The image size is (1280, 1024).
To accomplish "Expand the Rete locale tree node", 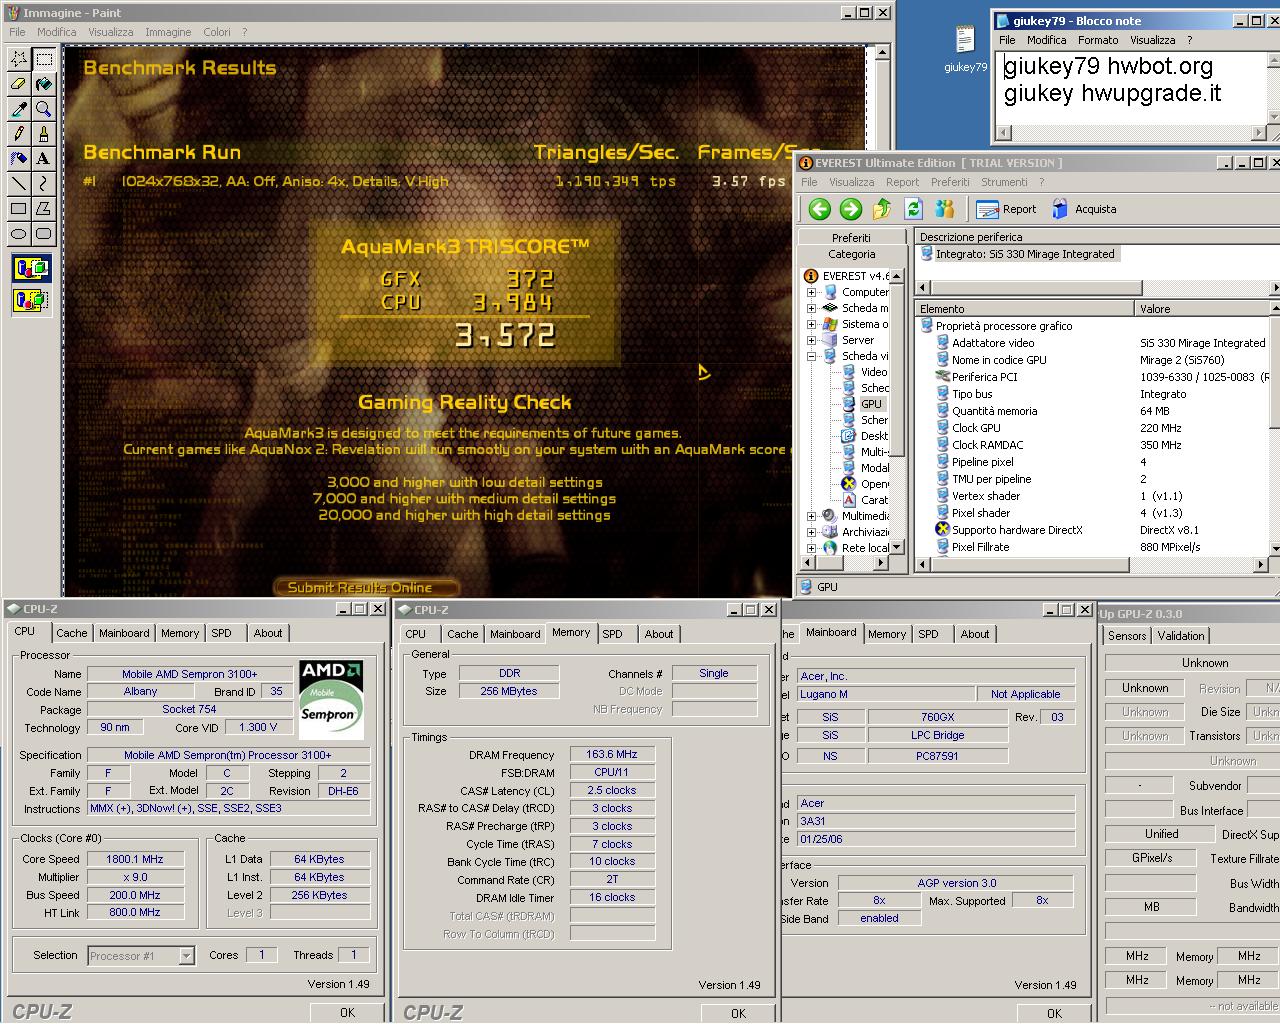I will [812, 548].
